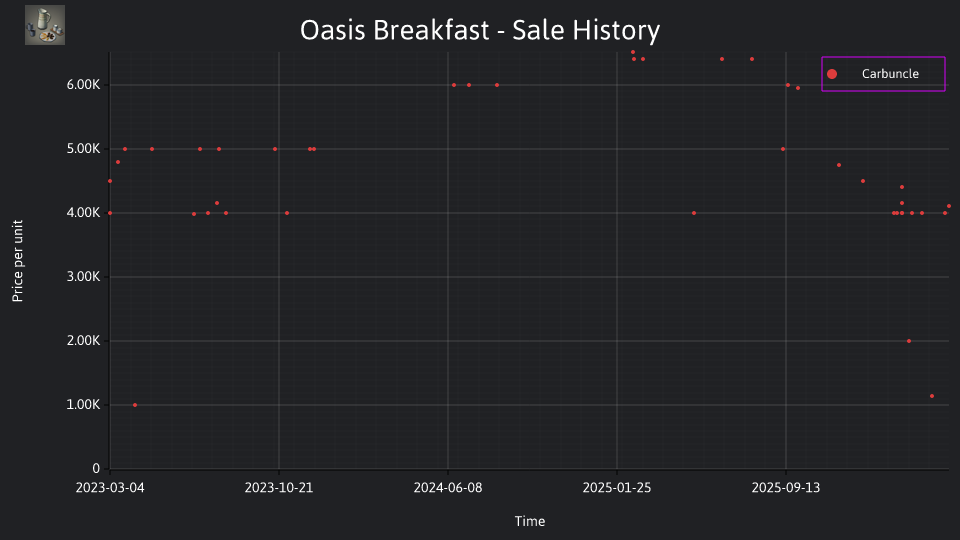Click the Oasis Breakfast - Sale History title
Image resolution: width=960 pixels, height=540 pixels.
click(480, 30)
